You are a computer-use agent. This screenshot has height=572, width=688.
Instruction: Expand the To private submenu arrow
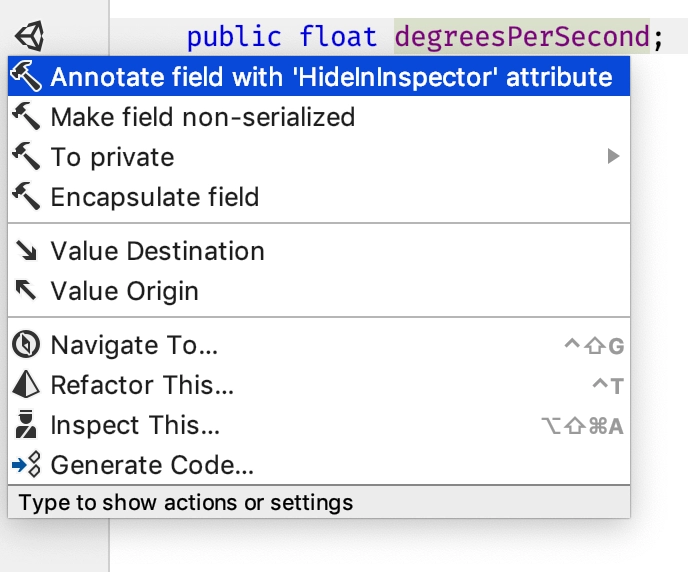(x=613, y=156)
